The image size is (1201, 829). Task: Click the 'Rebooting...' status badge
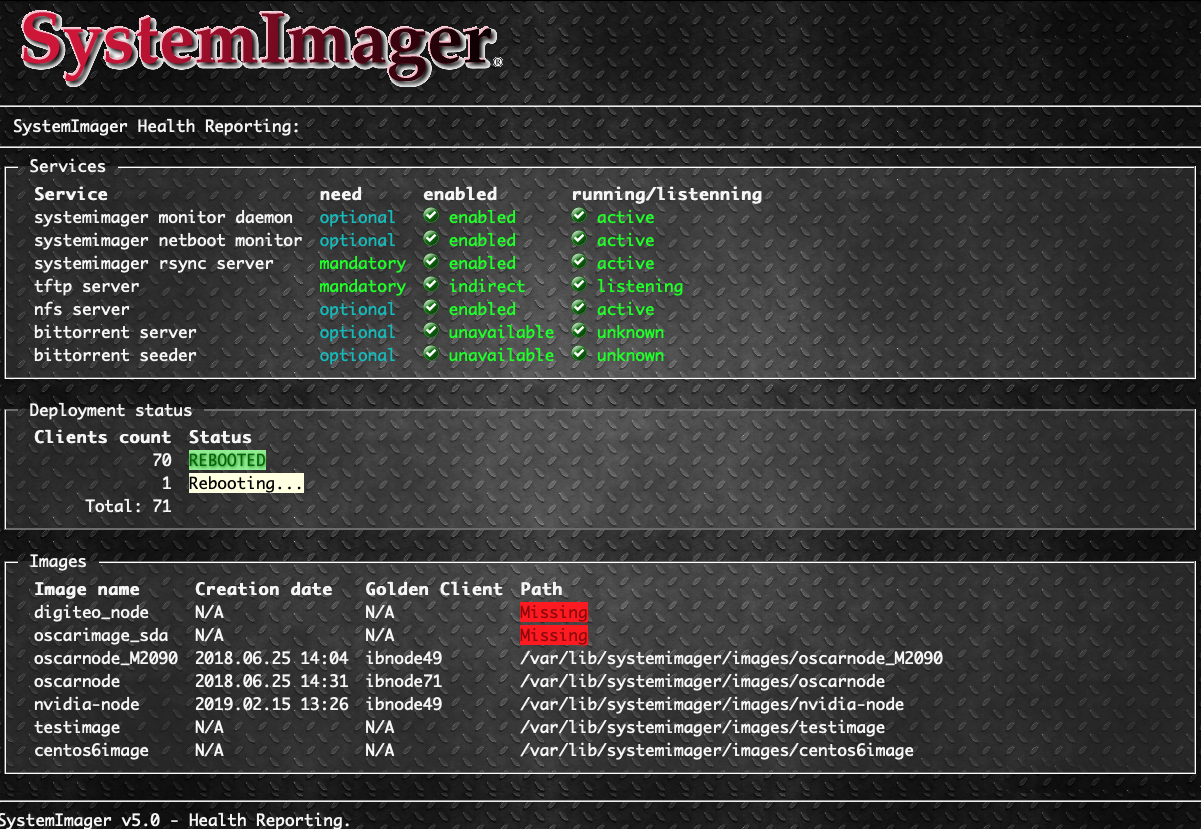point(246,484)
